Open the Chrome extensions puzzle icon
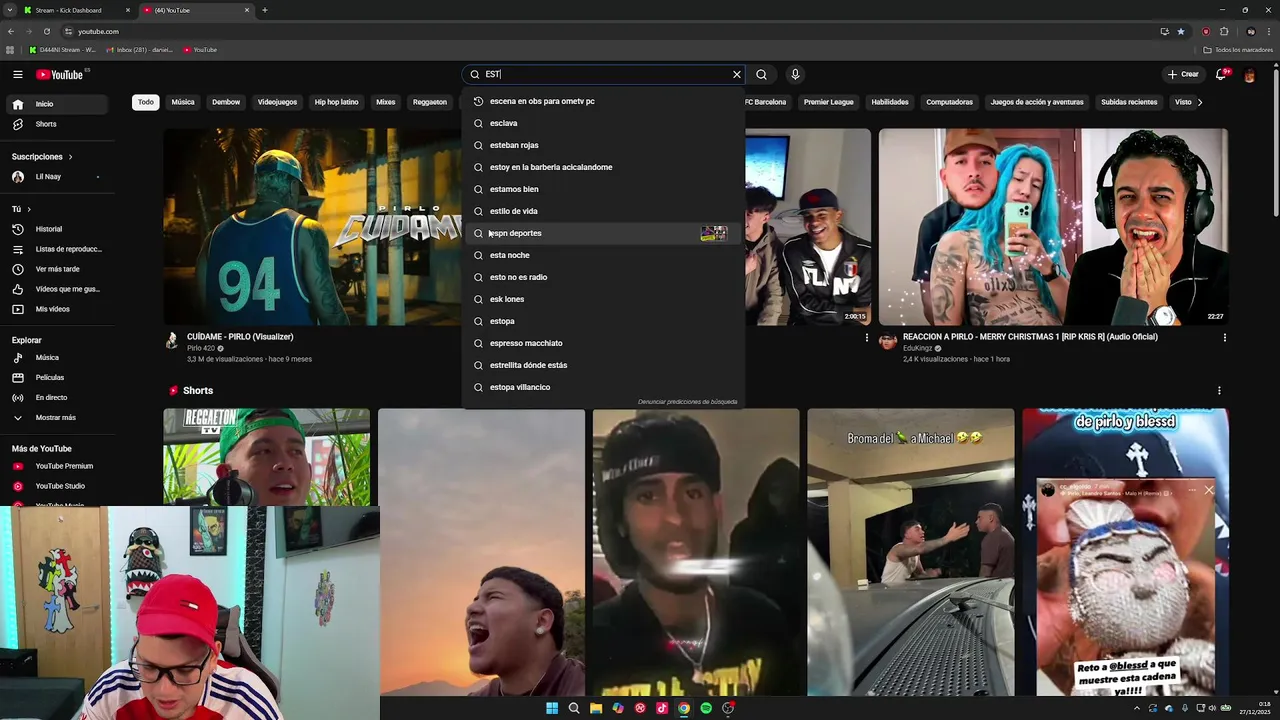The height and width of the screenshot is (720, 1280). click(1224, 31)
